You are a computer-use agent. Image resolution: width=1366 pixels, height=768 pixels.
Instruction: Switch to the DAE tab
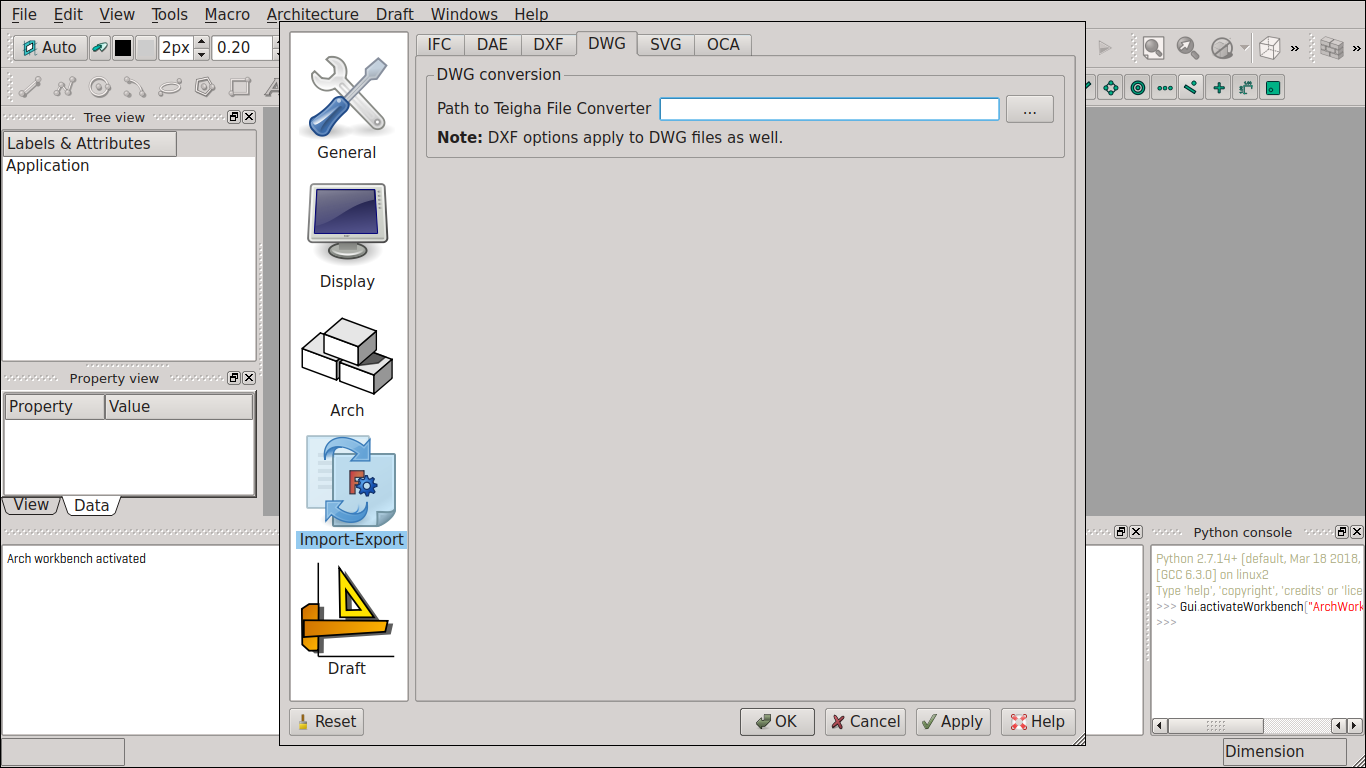492,45
